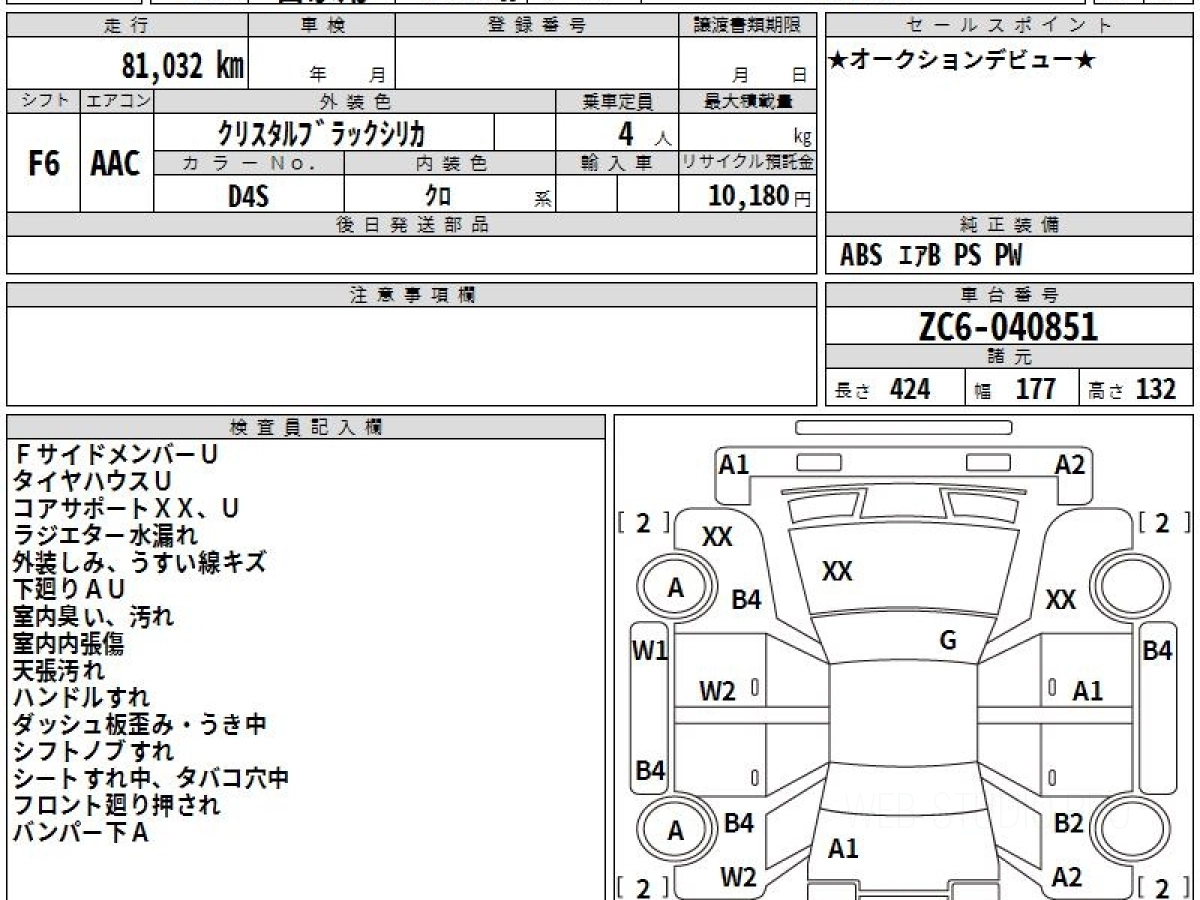The image size is (1200, 900).
Task: Select the クリスタルブラックシリカ exterior color name
Action: click(x=323, y=132)
